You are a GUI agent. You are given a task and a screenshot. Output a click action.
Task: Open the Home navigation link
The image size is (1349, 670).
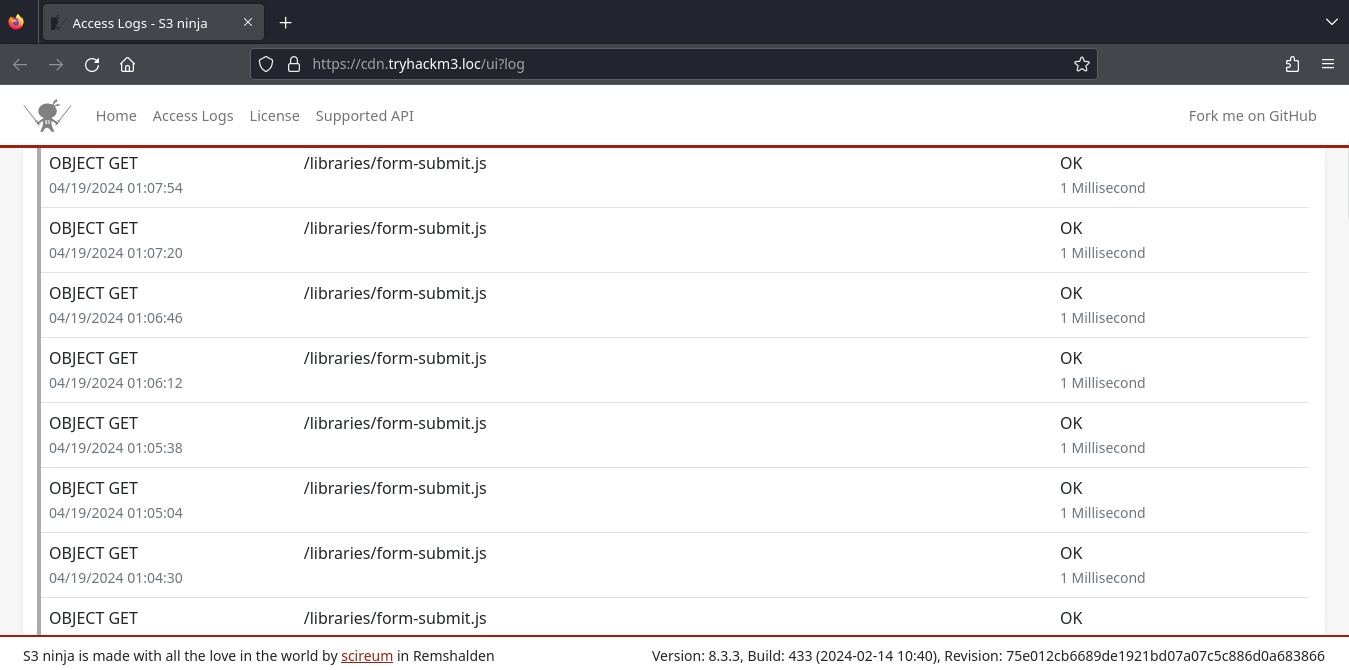coord(116,116)
